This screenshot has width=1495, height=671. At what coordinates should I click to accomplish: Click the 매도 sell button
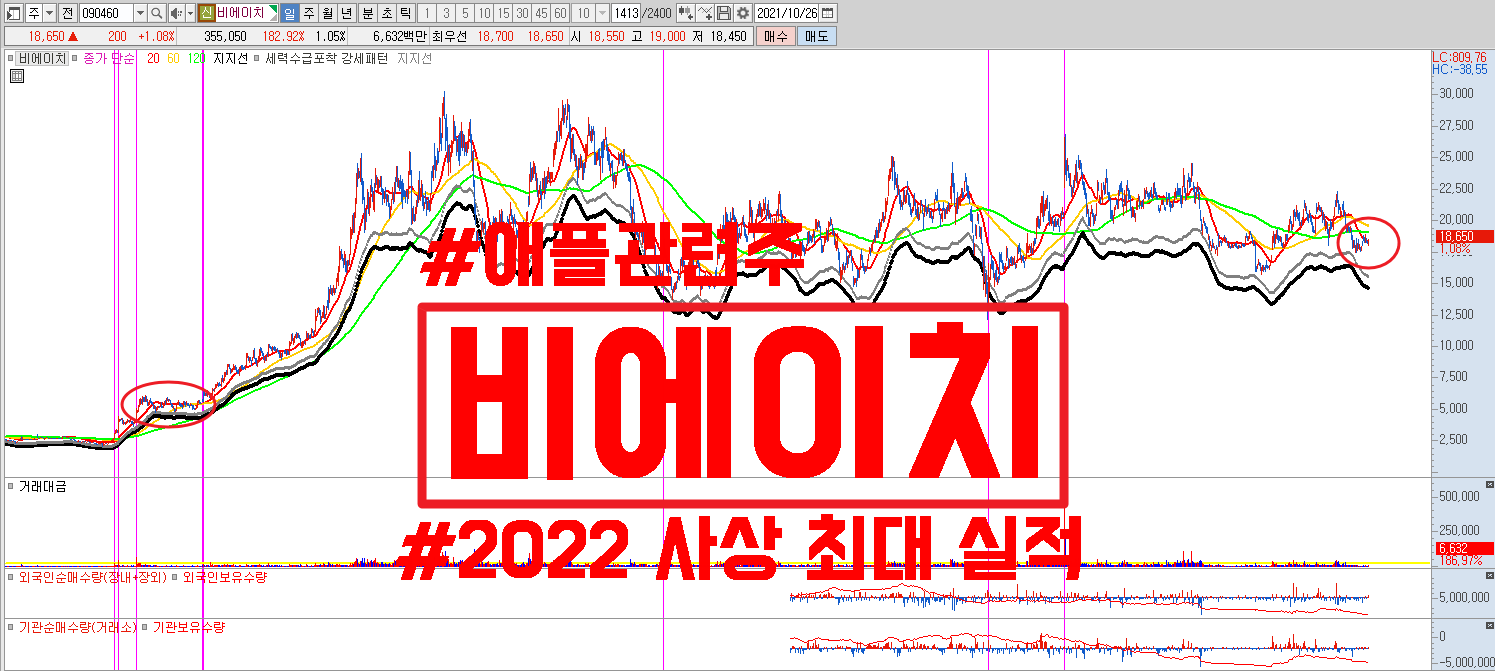tap(816, 36)
